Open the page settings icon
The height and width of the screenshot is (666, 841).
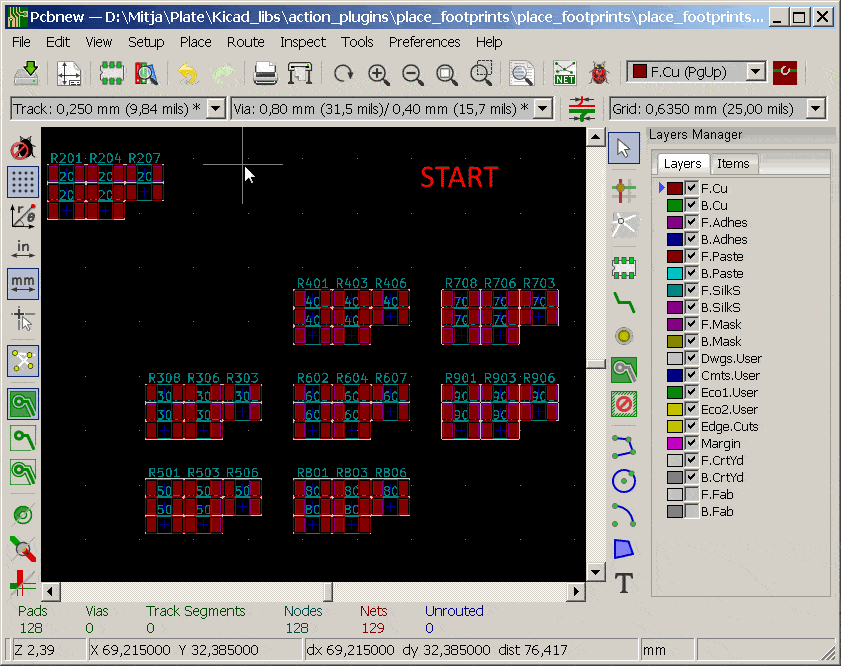(x=69, y=73)
